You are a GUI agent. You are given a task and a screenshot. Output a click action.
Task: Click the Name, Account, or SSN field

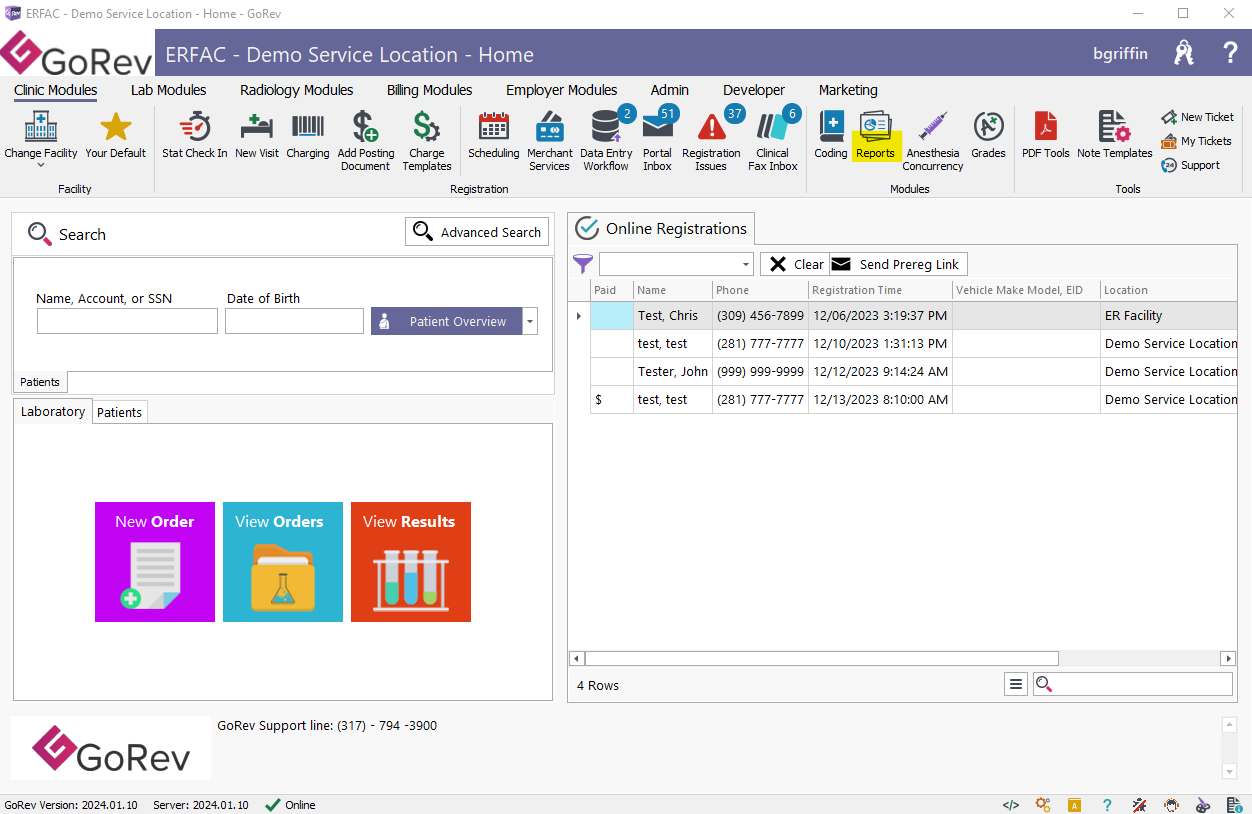coord(127,321)
